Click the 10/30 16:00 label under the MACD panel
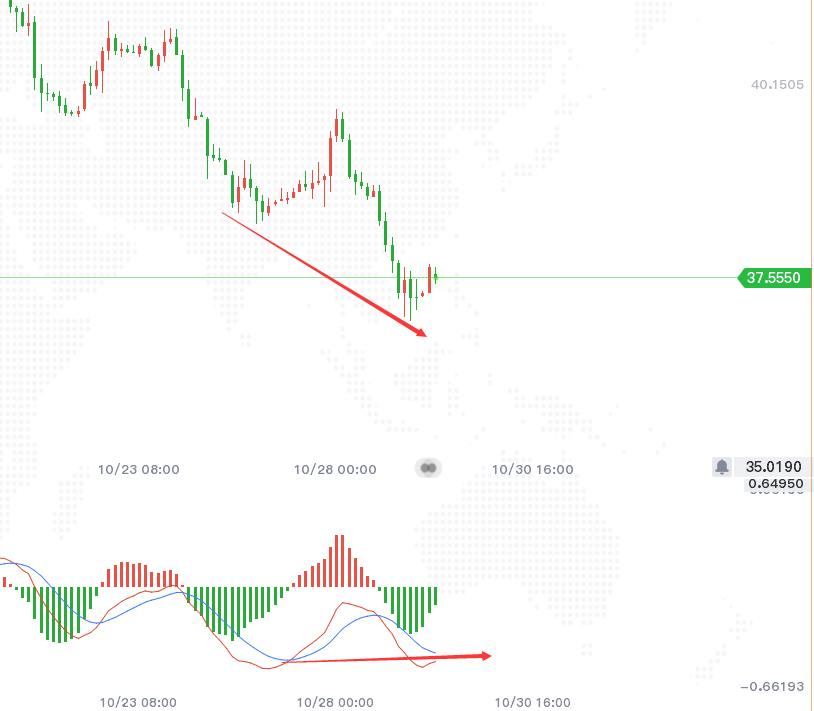Image resolution: width=814 pixels, height=711 pixels. tap(533, 703)
